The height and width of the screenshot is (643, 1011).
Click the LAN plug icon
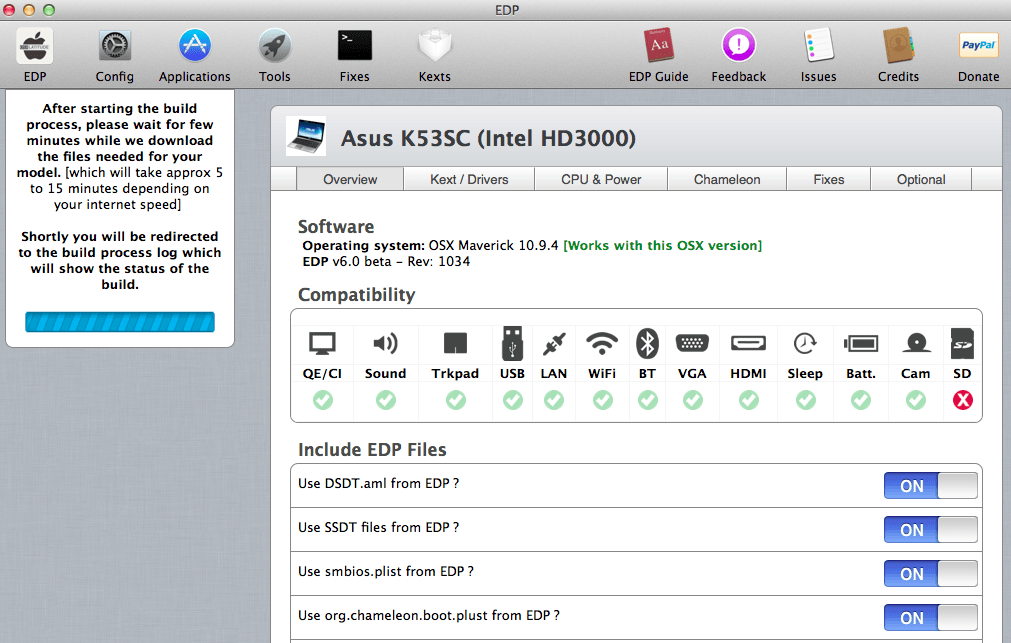pyautogui.click(x=554, y=344)
